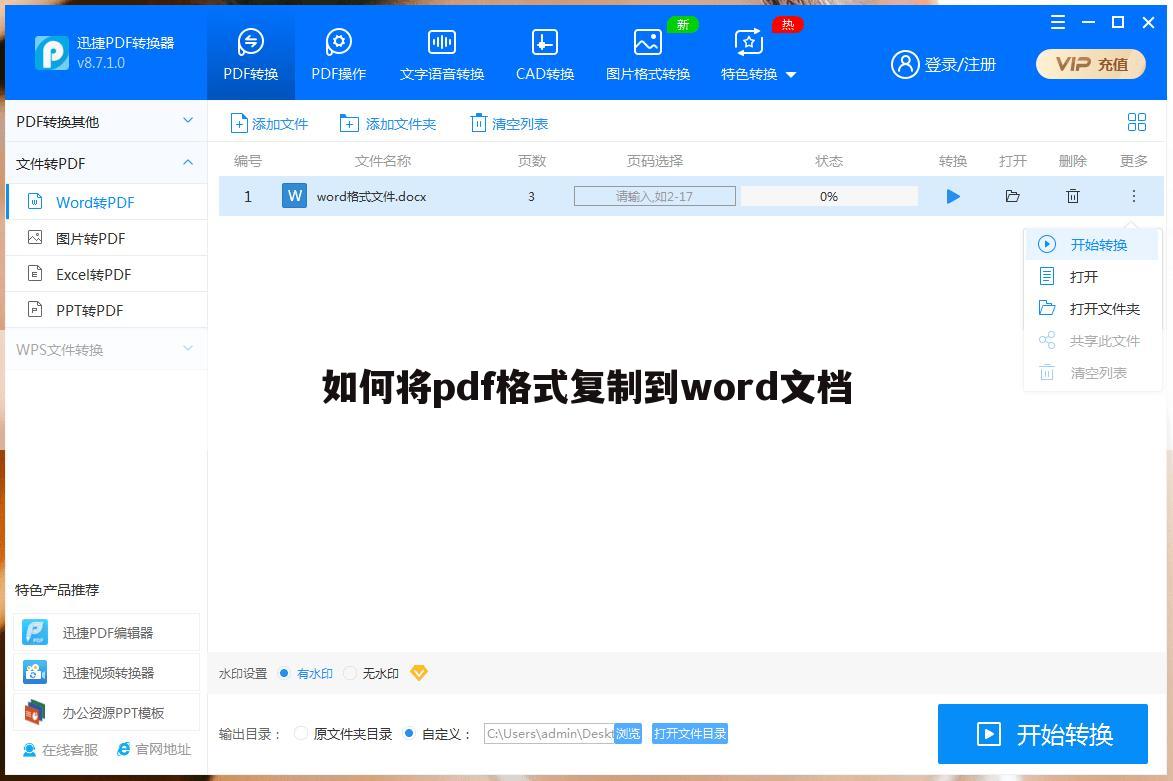The width and height of the screenshot is (1173, 781).
Task: Select the 自定义 output radio button
Action: tap(408, 734)
